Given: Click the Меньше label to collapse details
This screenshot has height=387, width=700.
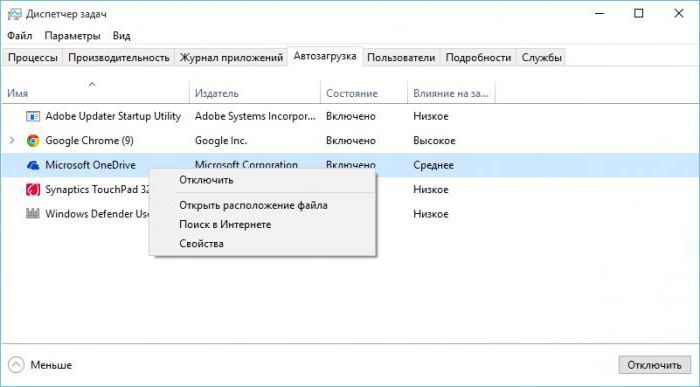Looking at the screenshot, I should 51,365.
